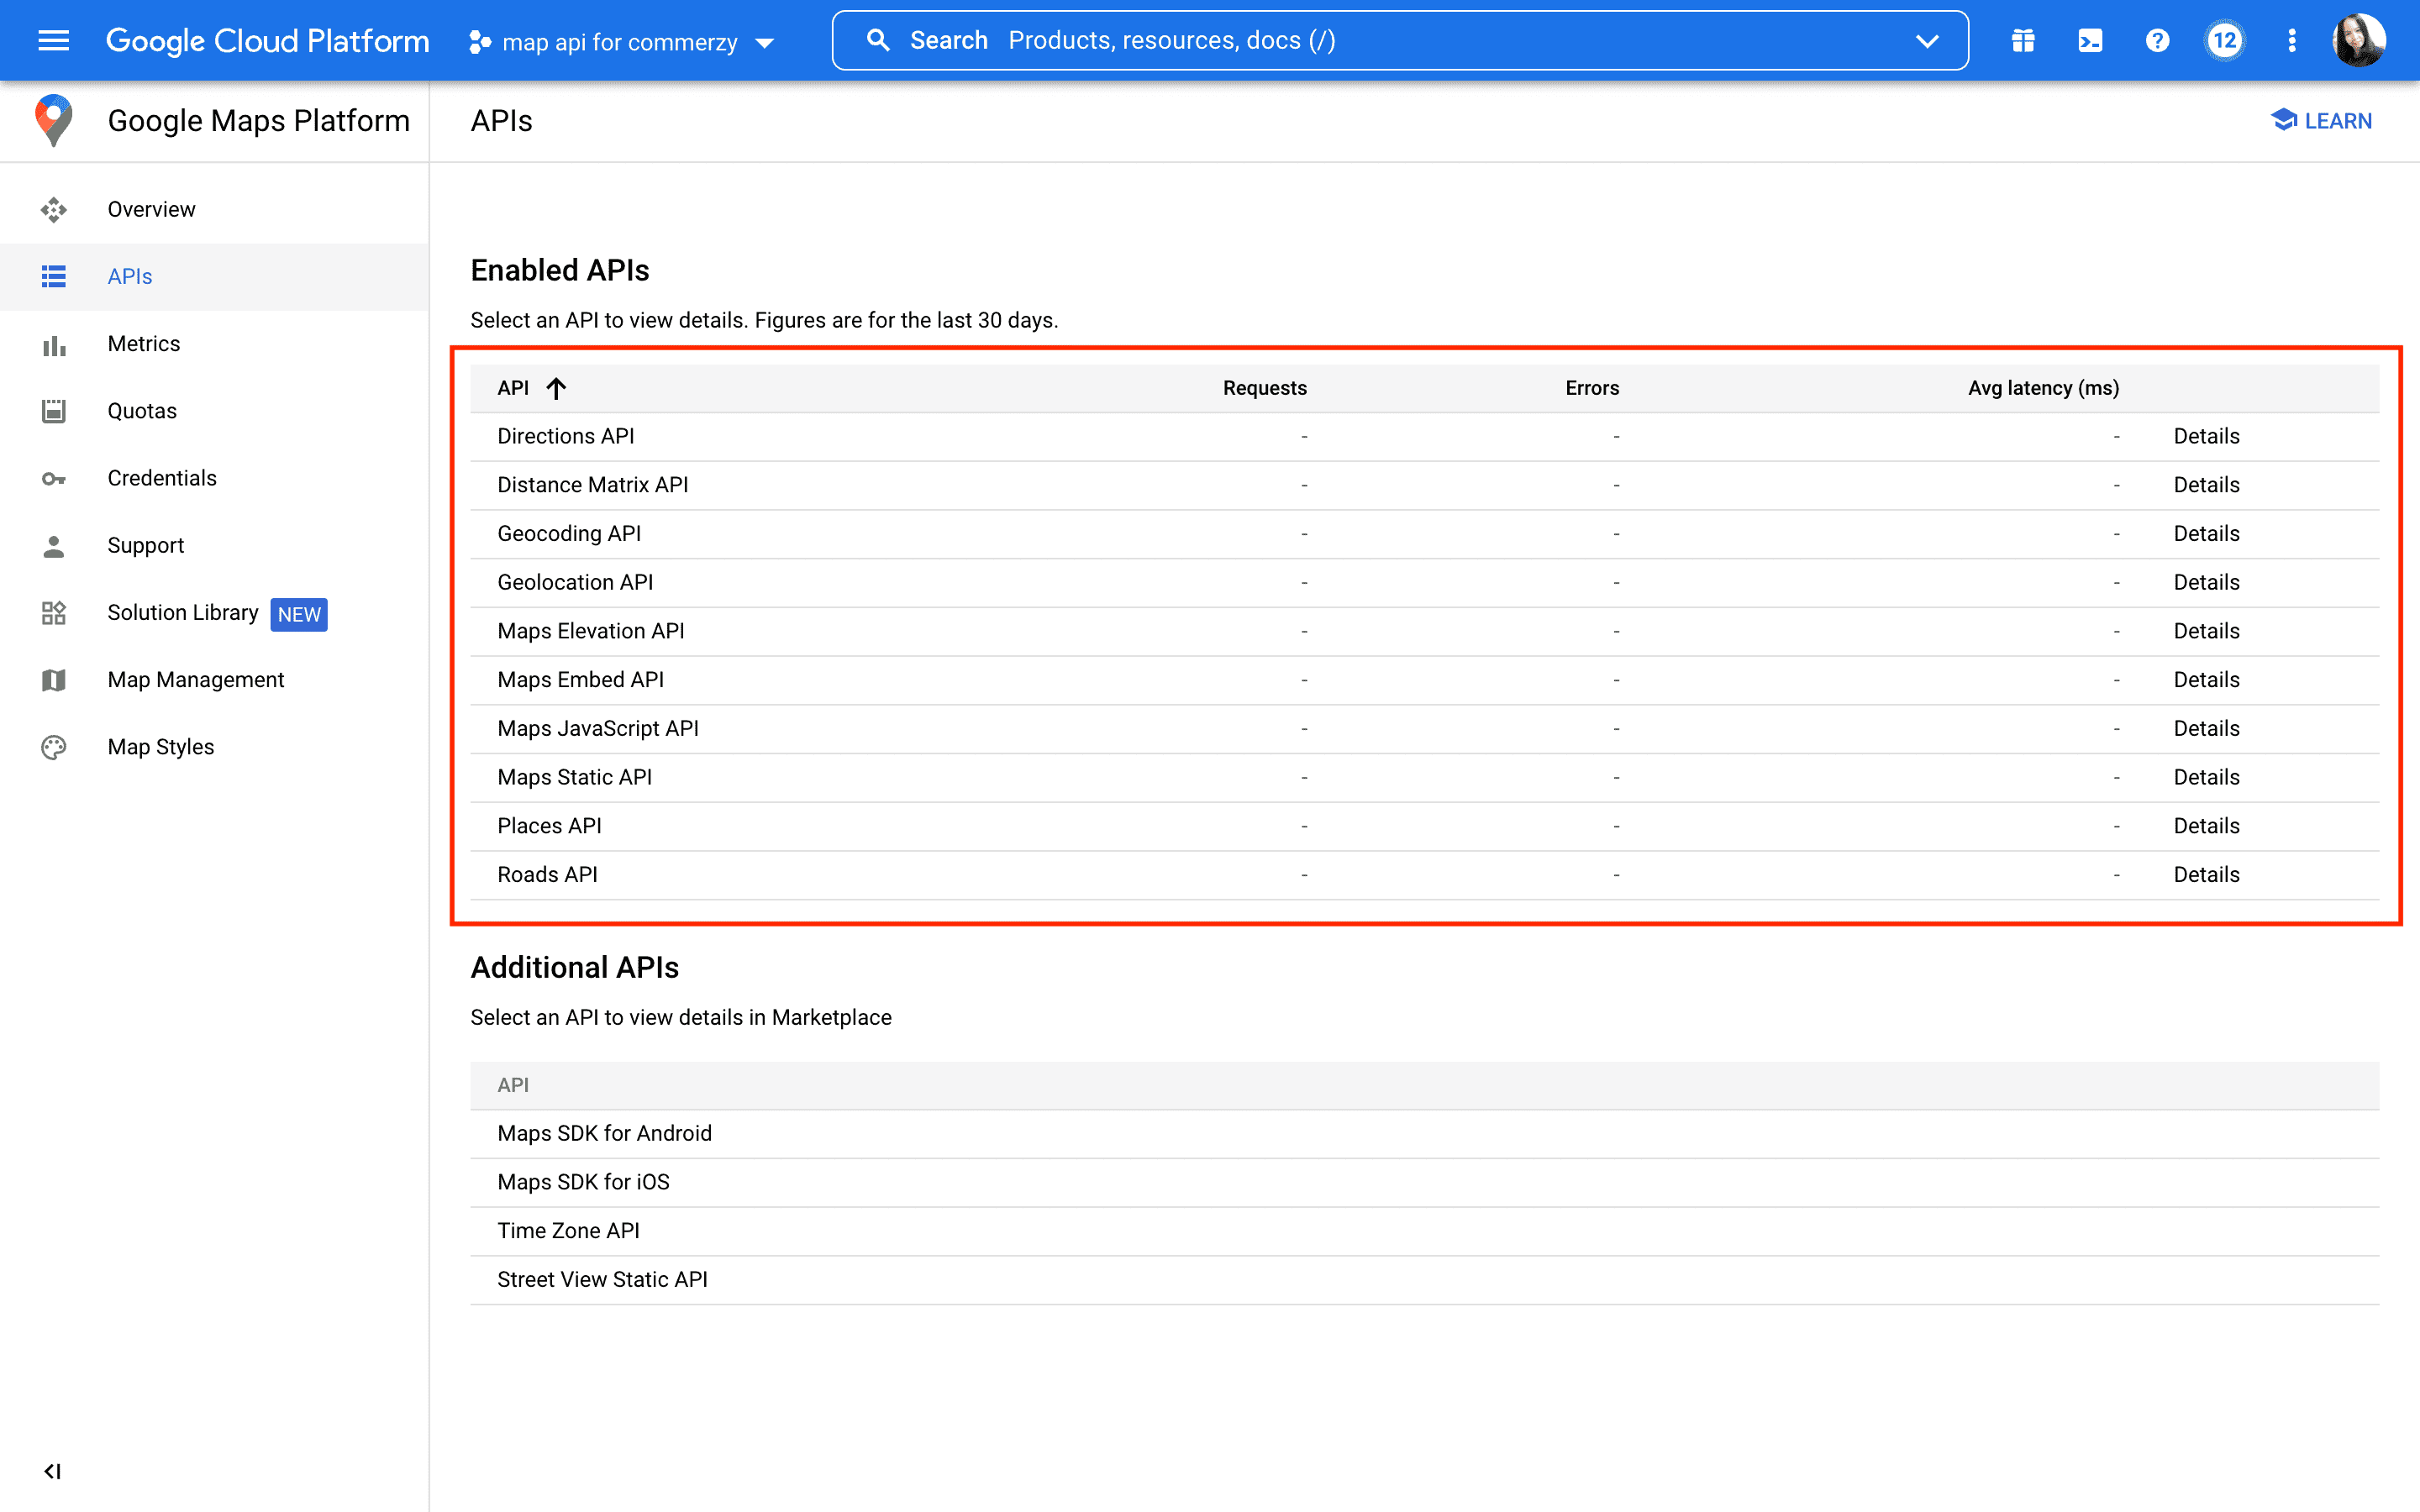Open Details for Maps Elevation API
This screenshot has height=1512, width=2420.
coord(2206,631)
